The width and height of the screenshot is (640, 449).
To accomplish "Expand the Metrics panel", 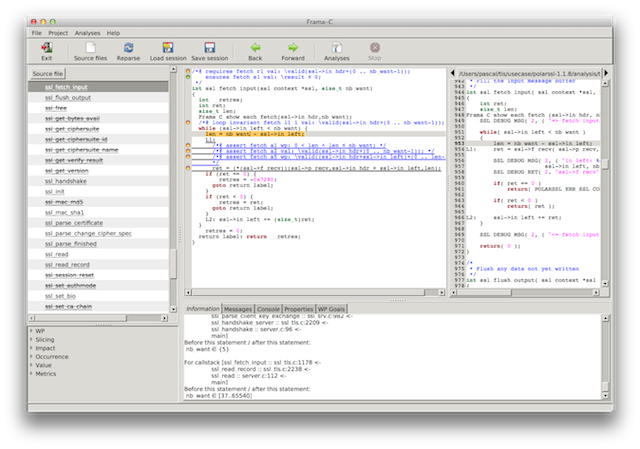I will (x=31, y=373).
